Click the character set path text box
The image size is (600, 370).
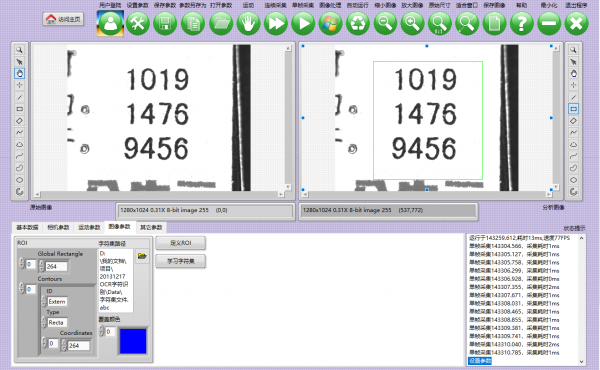point(116,280)
